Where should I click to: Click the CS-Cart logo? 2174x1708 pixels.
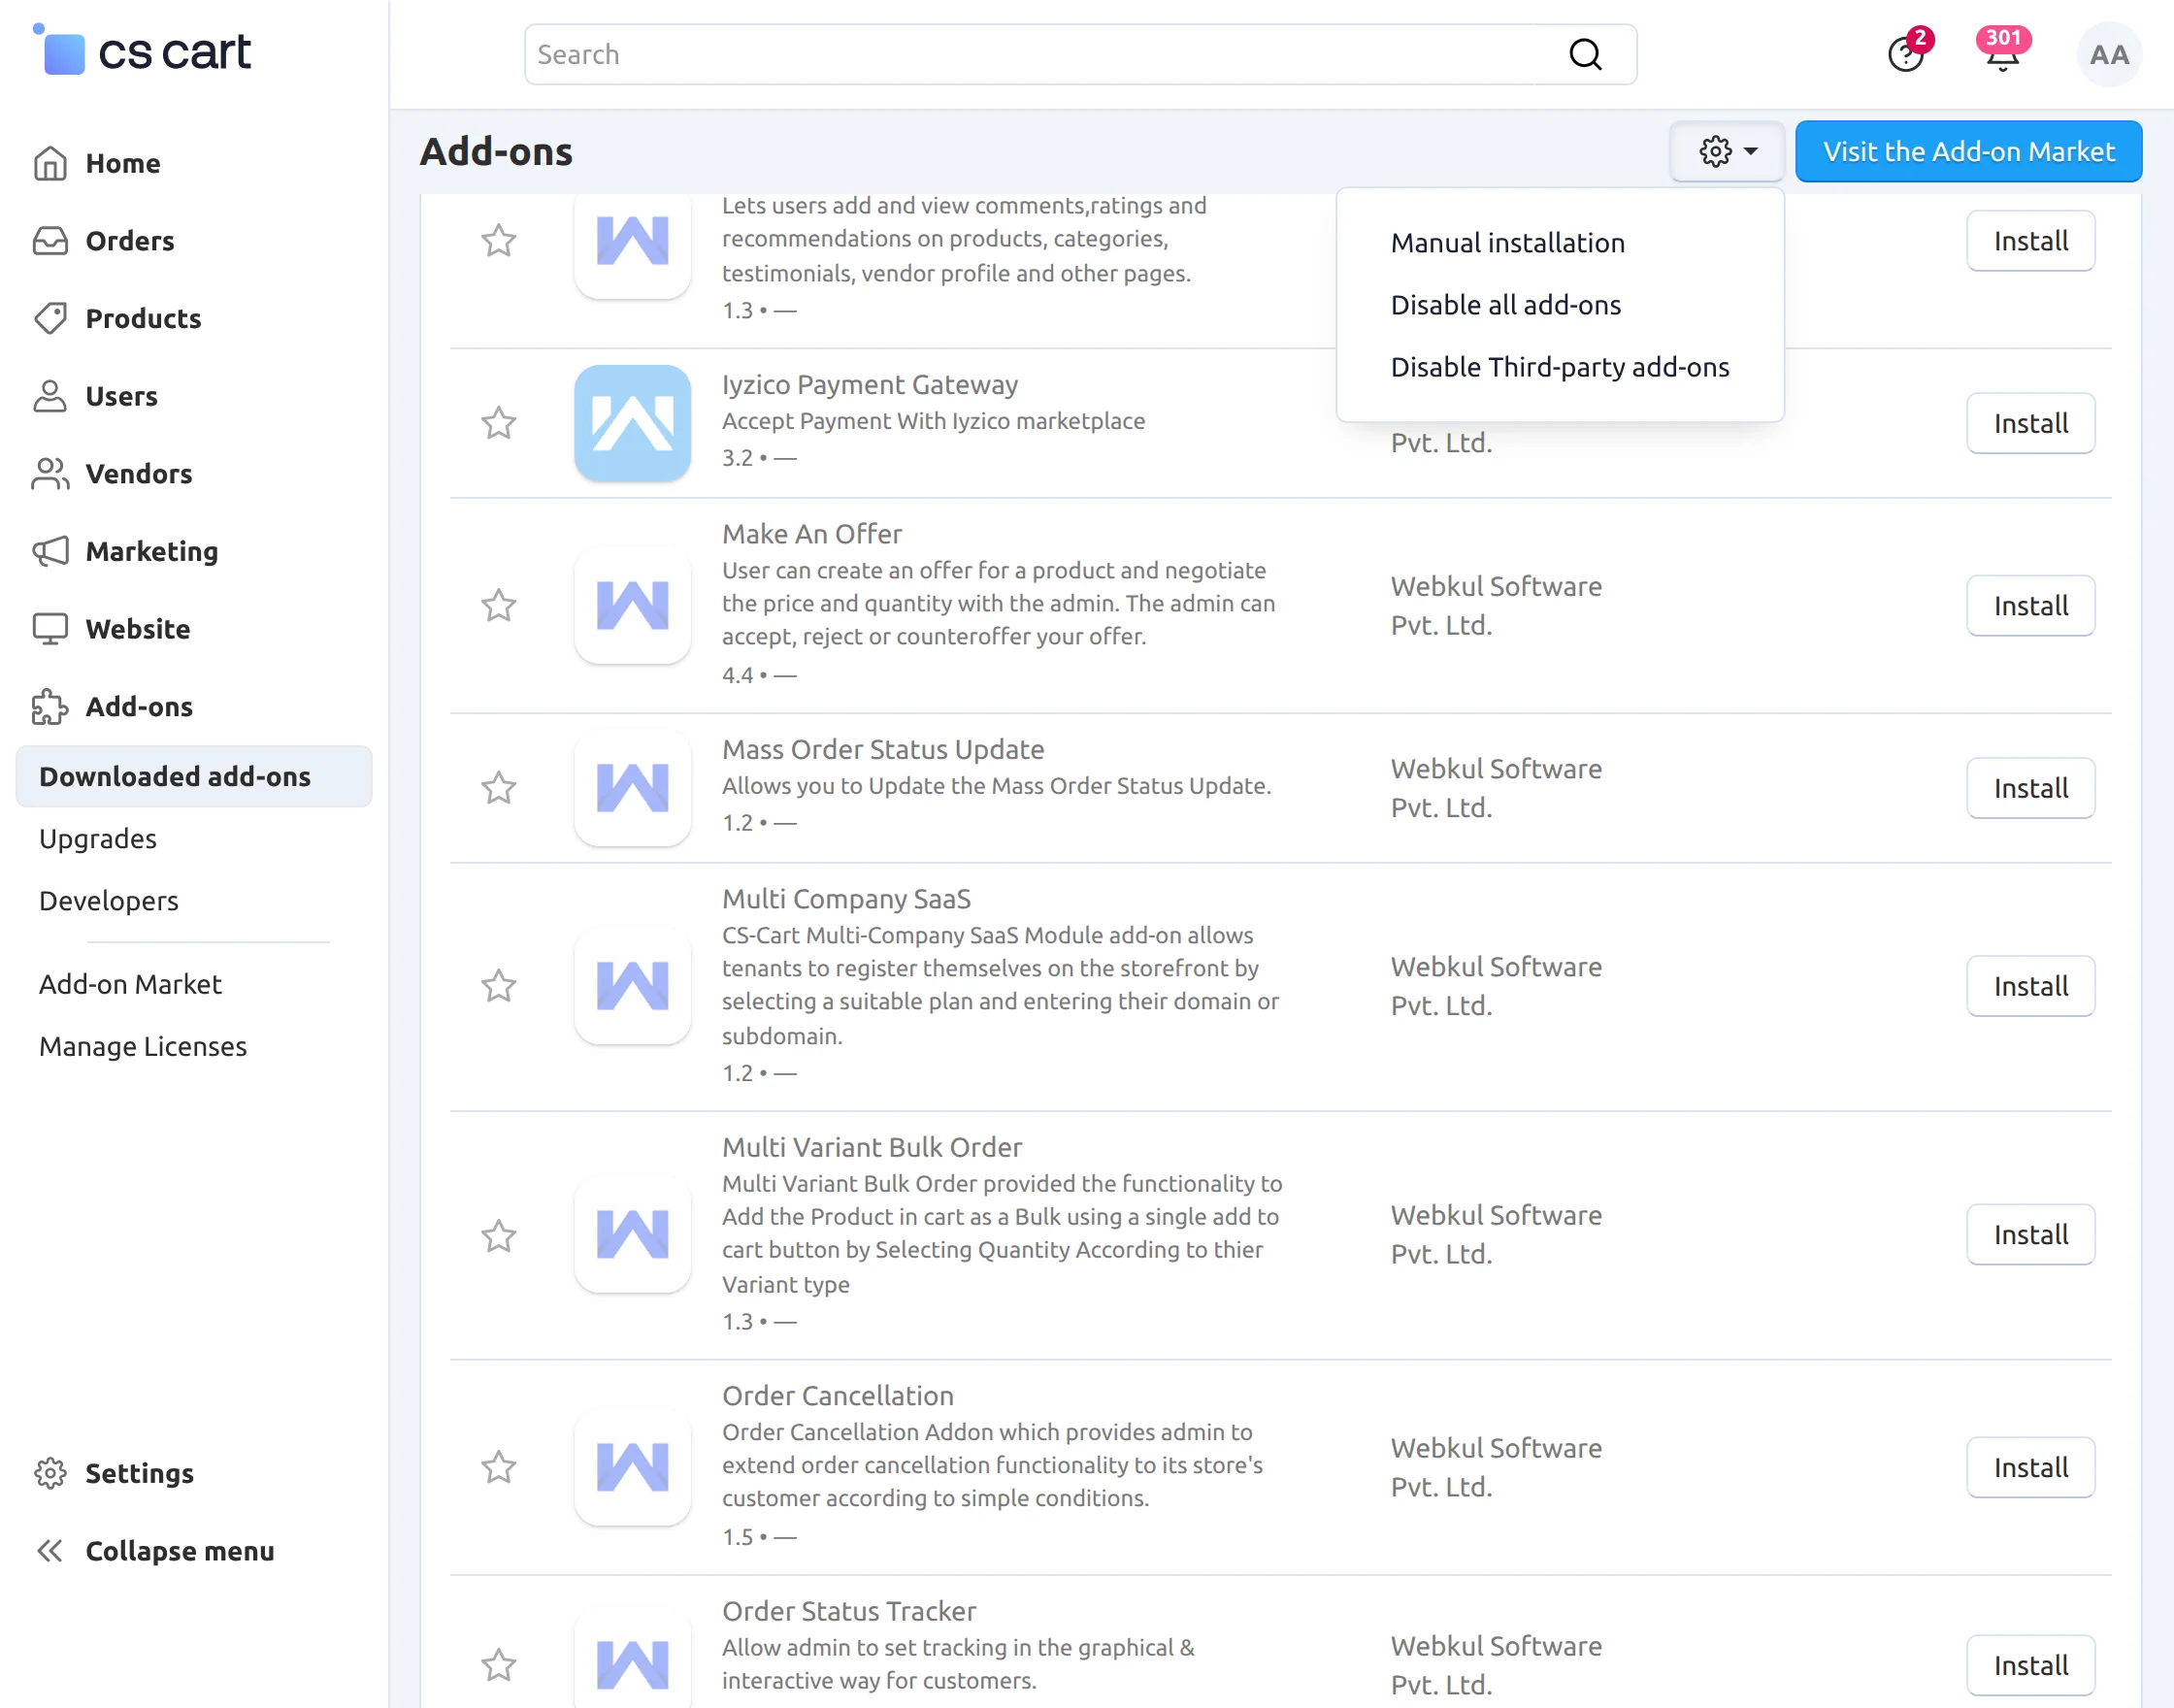[x=142, y=51]
